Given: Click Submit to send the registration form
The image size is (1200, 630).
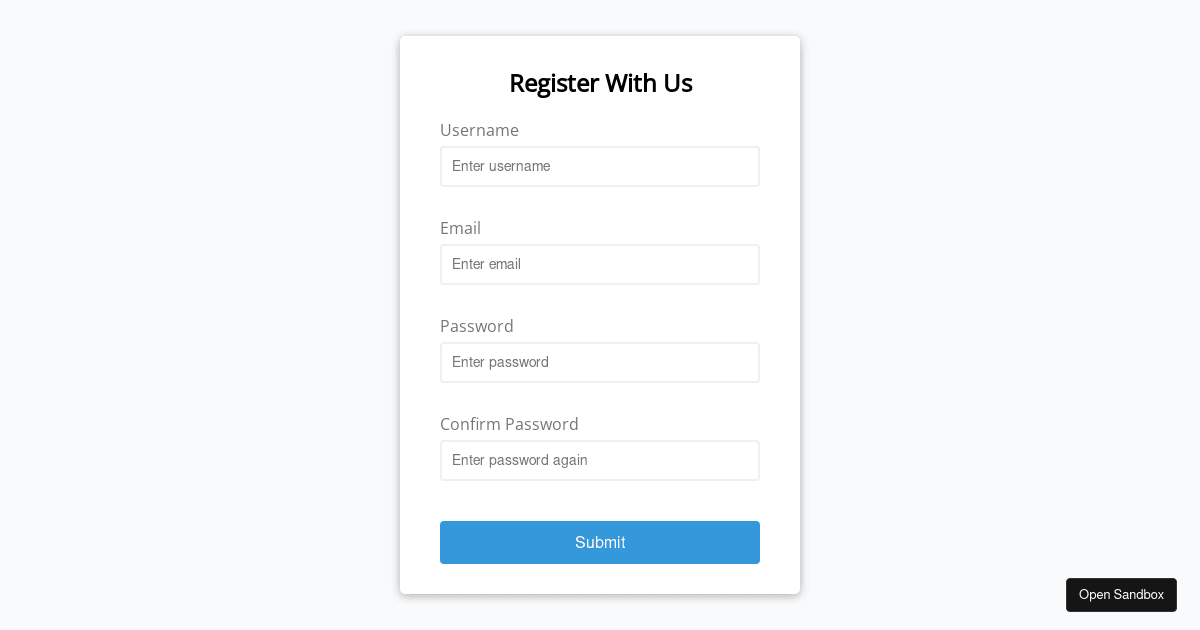Looking at the screenshot, I should [600, 542].
